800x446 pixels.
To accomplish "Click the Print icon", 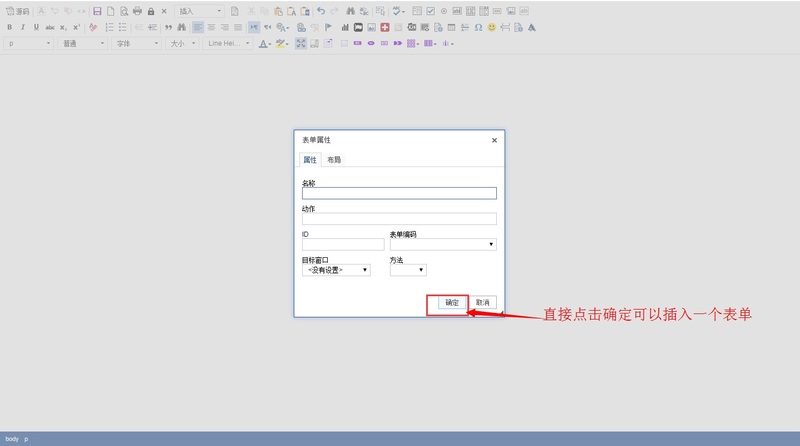I will point(137,11).
